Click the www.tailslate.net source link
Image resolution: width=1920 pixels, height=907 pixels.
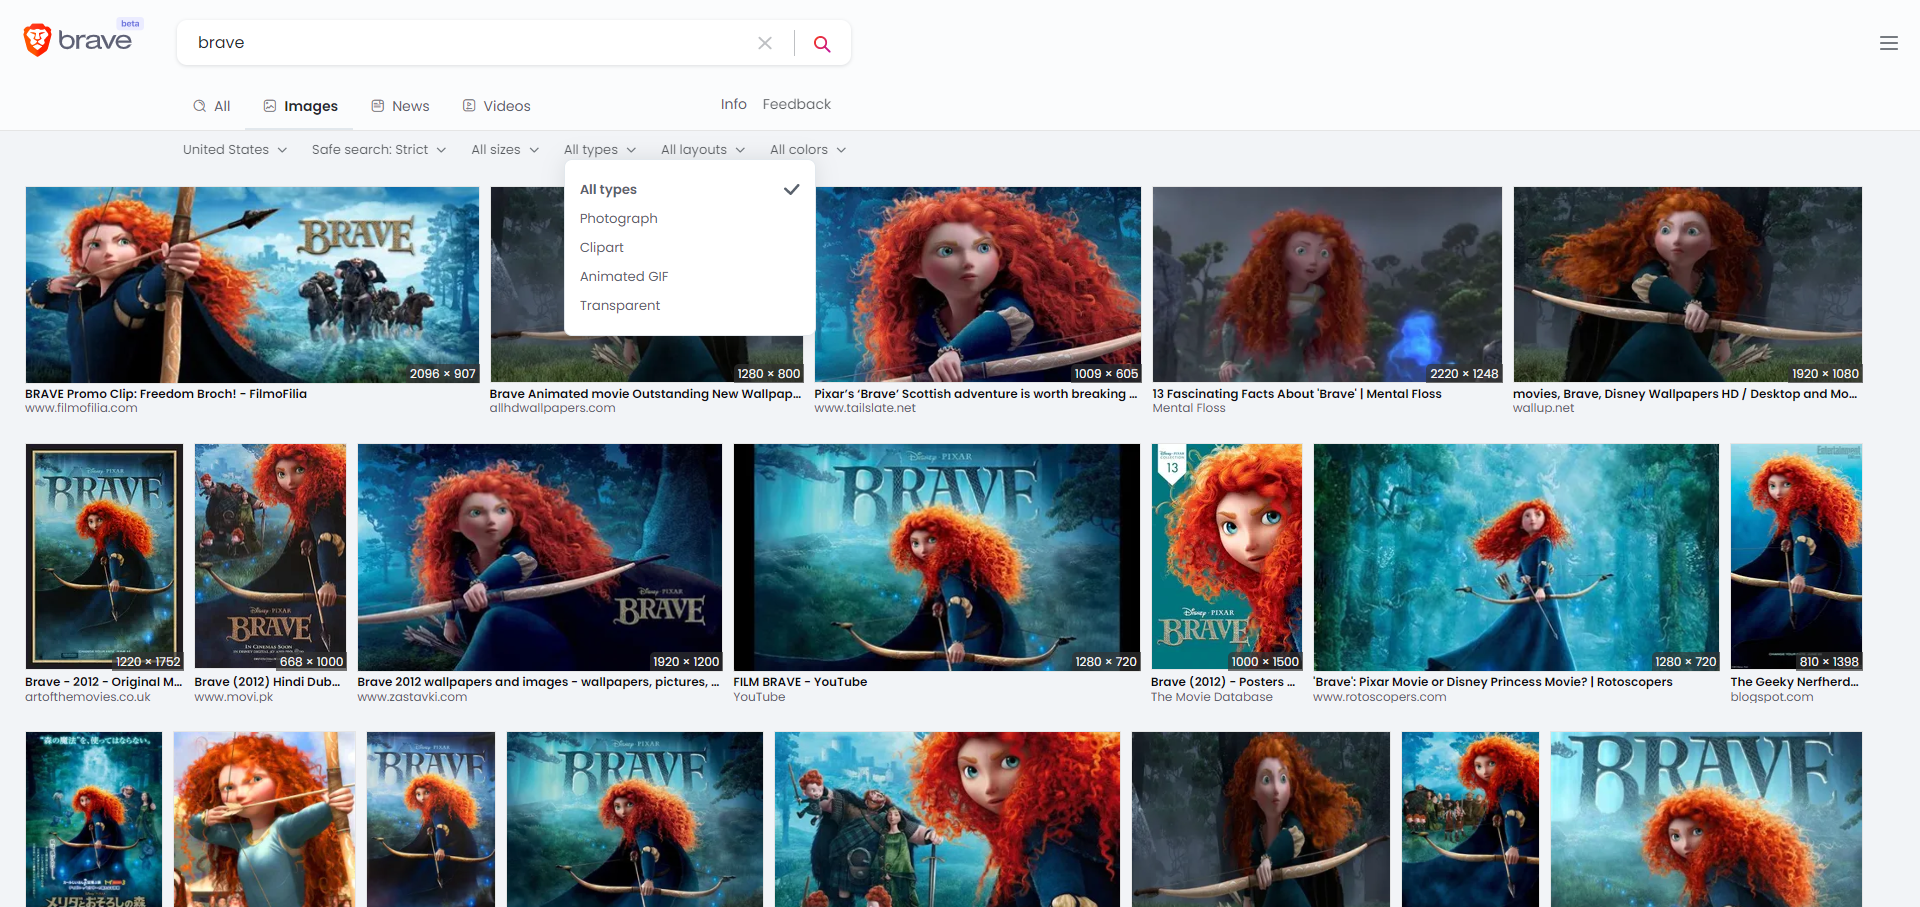click(x=865, y=408)
